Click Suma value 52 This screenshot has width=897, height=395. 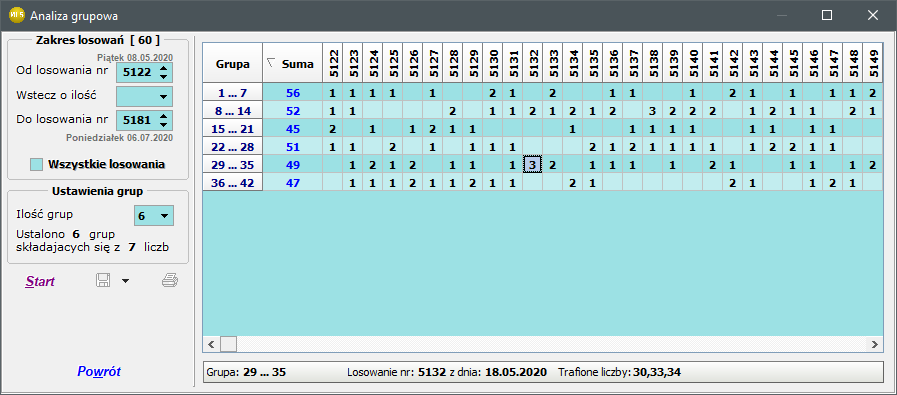pyautogui.click(x=292, y=111)
